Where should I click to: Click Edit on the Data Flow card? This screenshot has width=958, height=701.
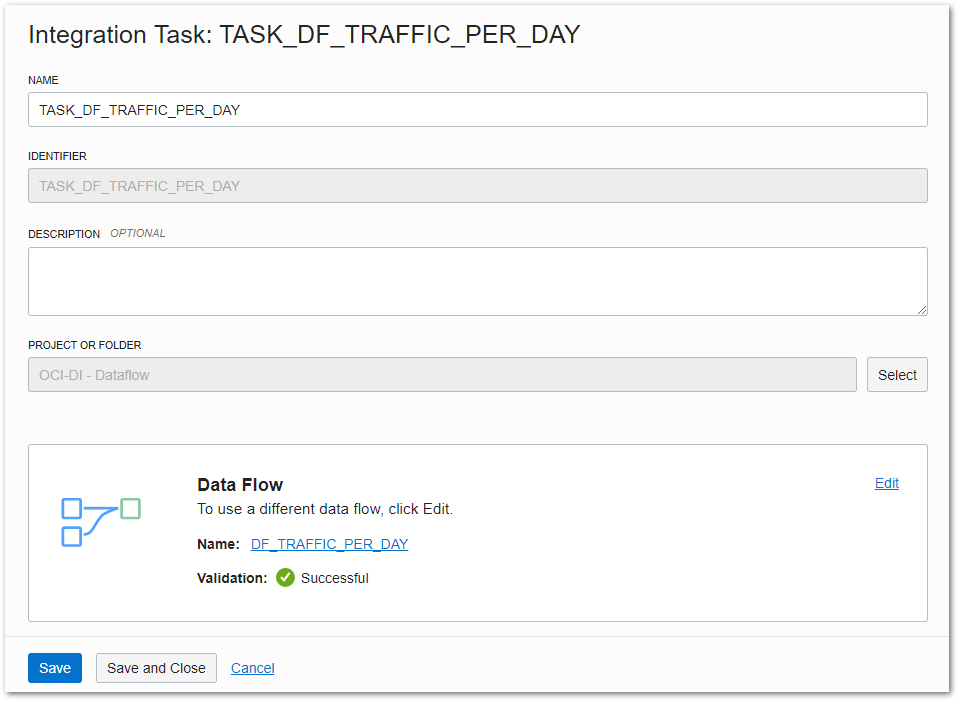click(886, 483)
